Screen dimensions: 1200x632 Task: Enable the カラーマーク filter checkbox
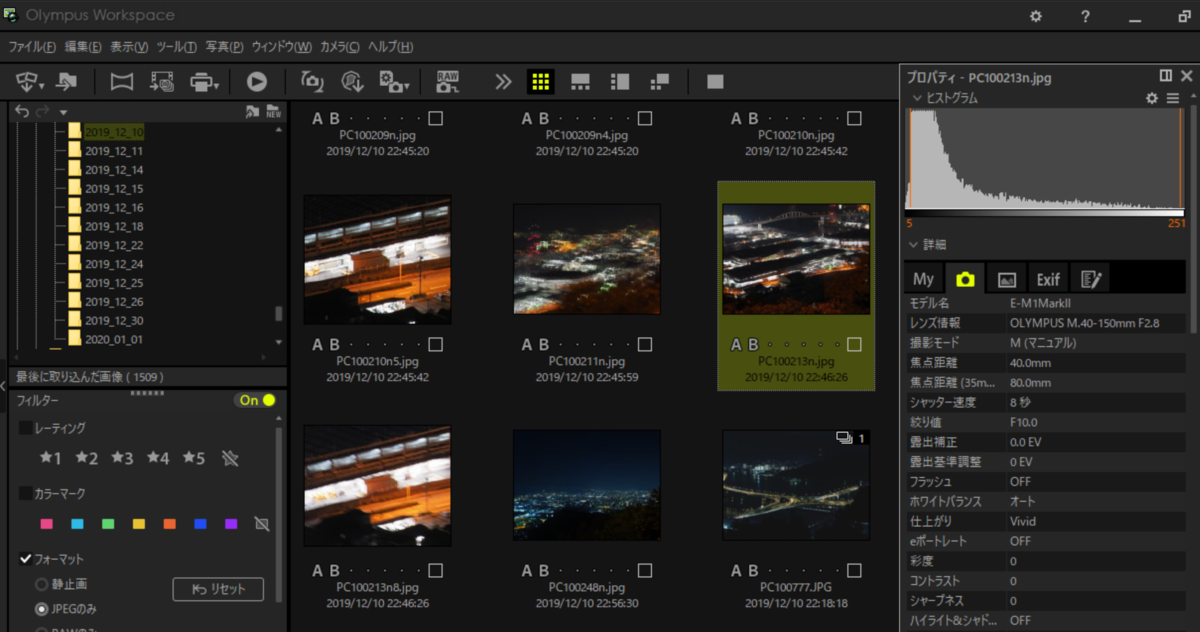point(25,494)
